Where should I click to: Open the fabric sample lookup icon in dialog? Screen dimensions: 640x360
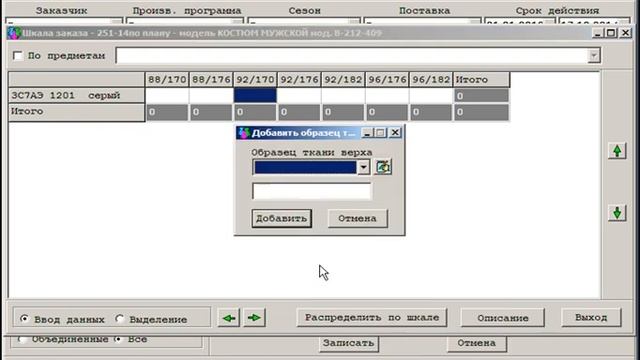tap(383, 167)
